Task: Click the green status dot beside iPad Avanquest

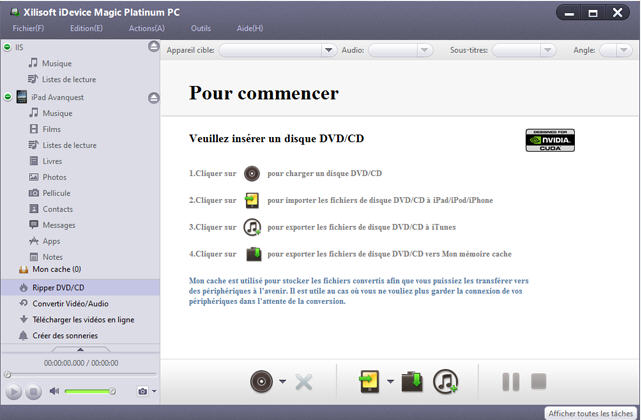Action: (7, 97)
